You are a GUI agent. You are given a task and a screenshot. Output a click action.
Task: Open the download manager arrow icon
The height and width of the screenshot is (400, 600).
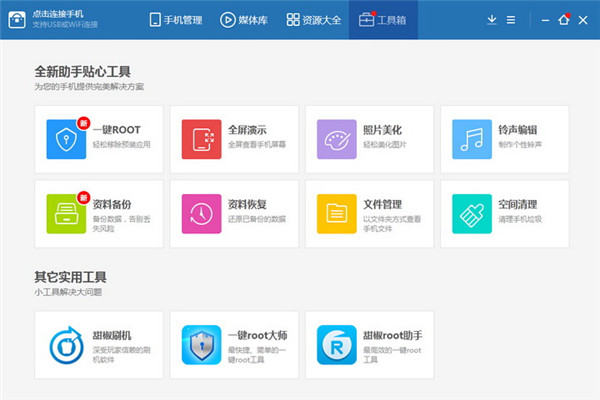coord(491,19)
